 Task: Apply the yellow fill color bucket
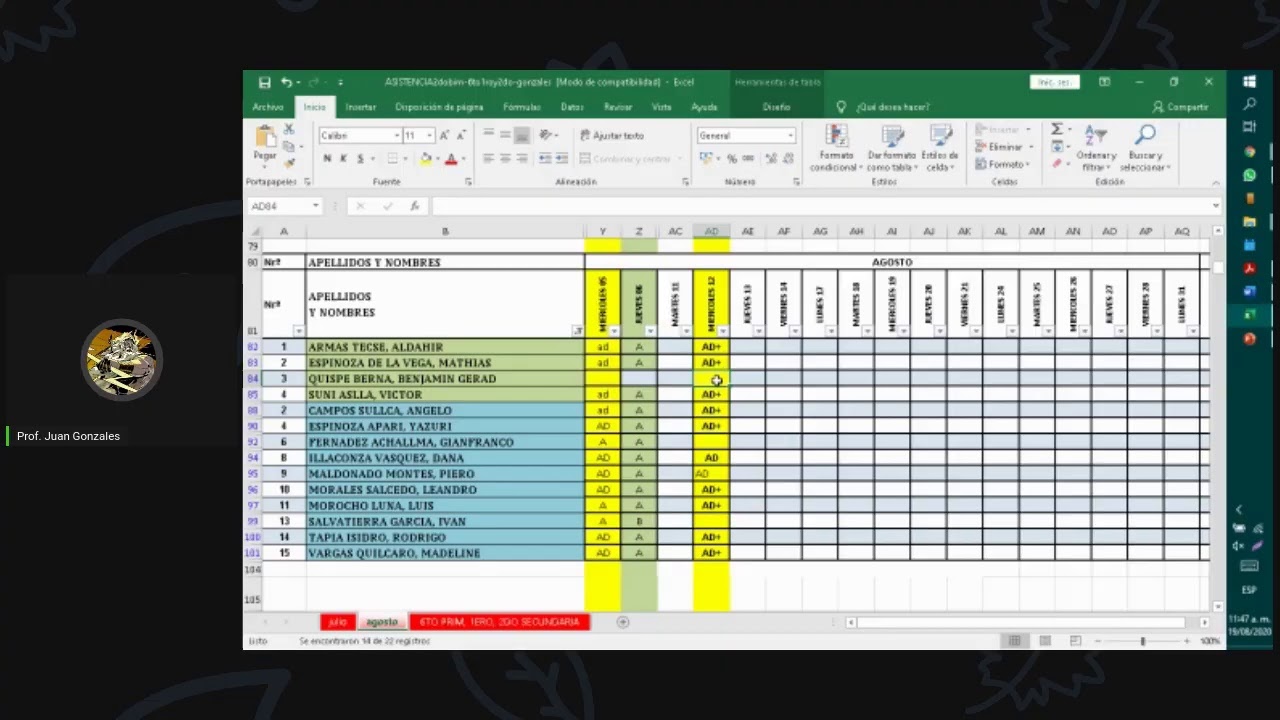tap(426, 159)
